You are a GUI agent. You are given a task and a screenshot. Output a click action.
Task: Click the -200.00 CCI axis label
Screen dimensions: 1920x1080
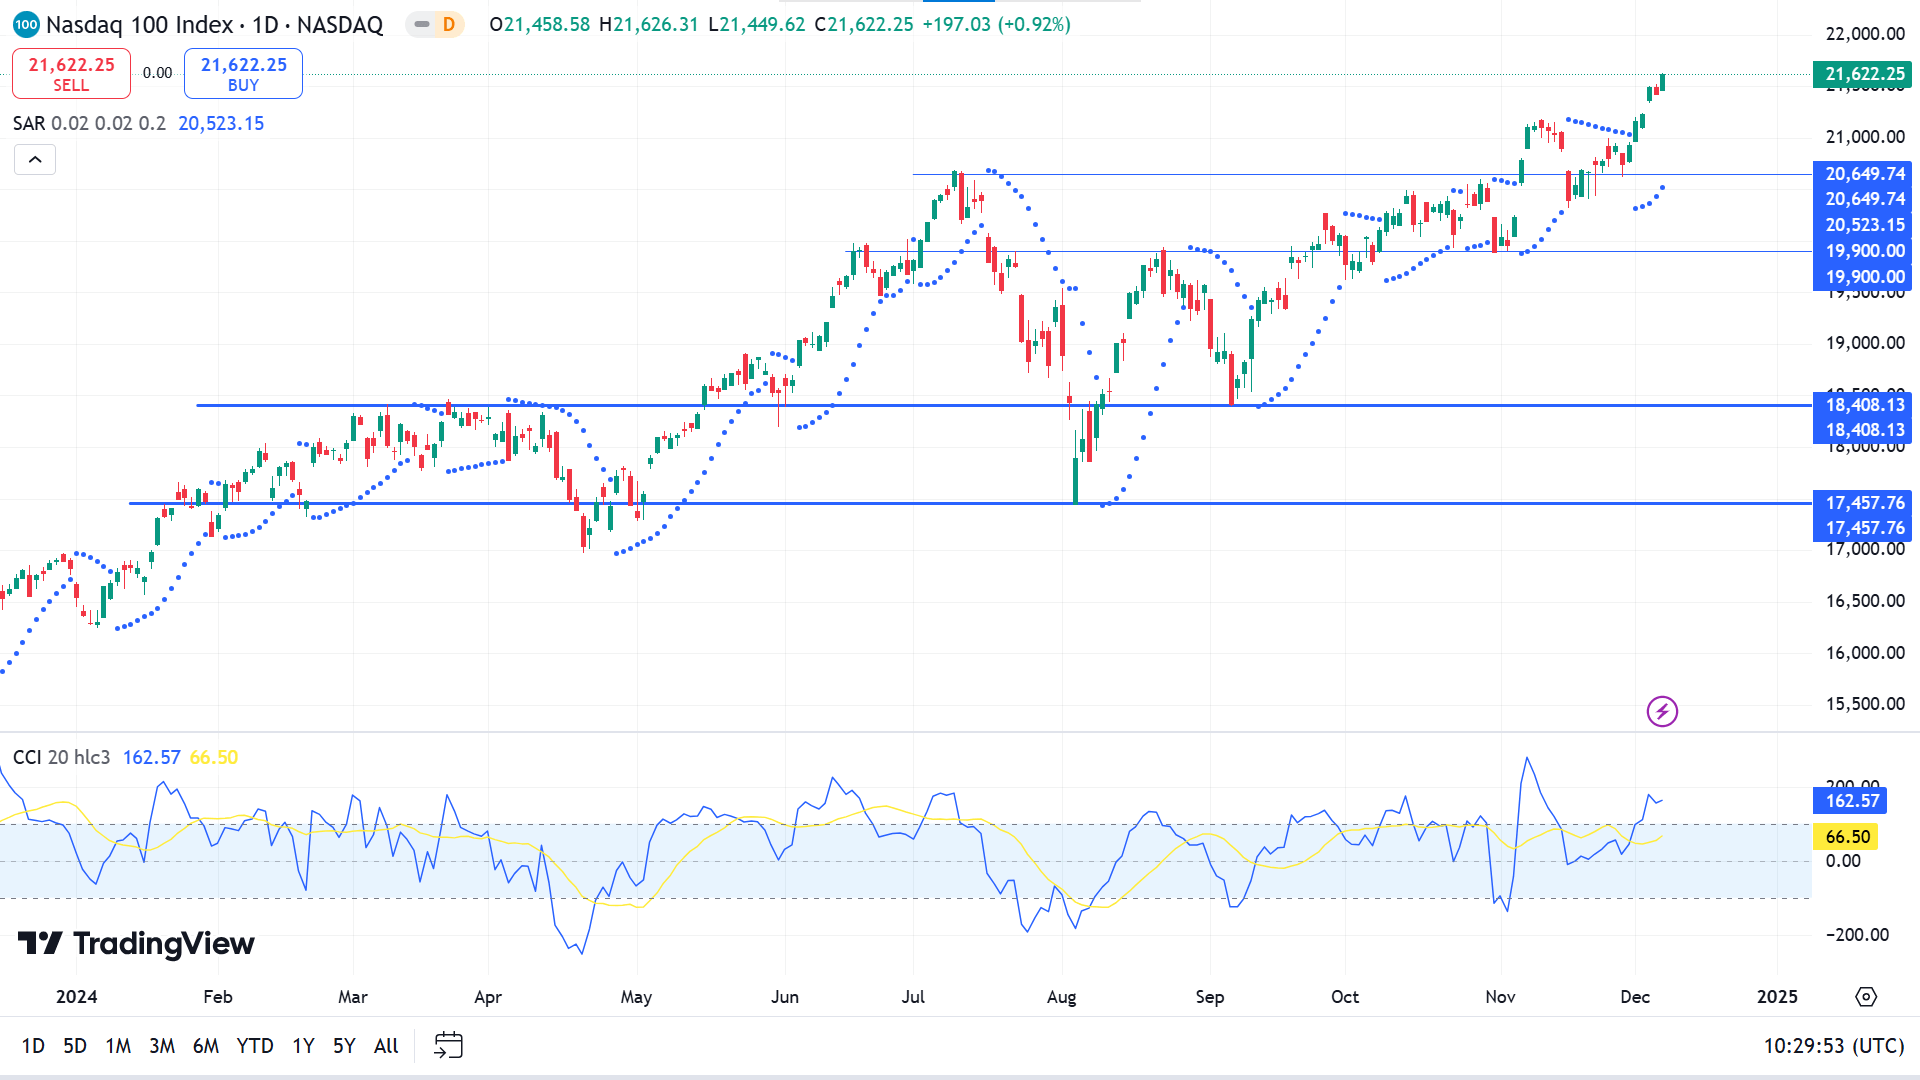point(1857,935)
